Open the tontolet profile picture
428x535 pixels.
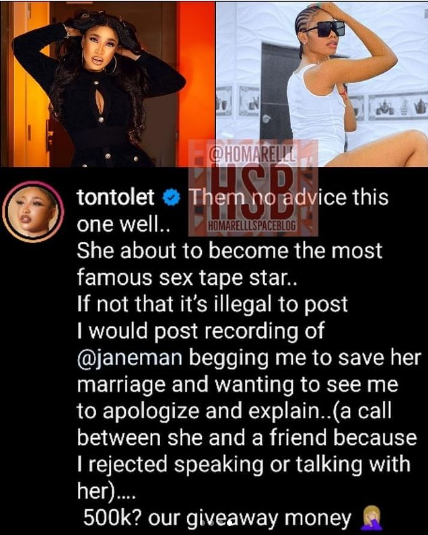pos(33,212)
